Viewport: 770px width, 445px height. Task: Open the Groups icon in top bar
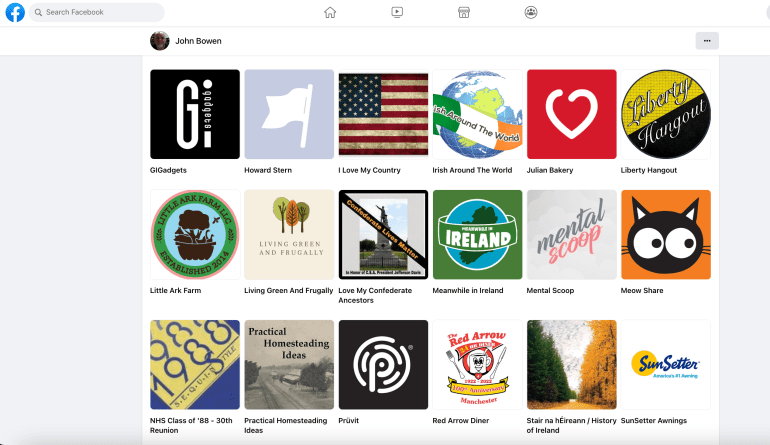[530, 12]
